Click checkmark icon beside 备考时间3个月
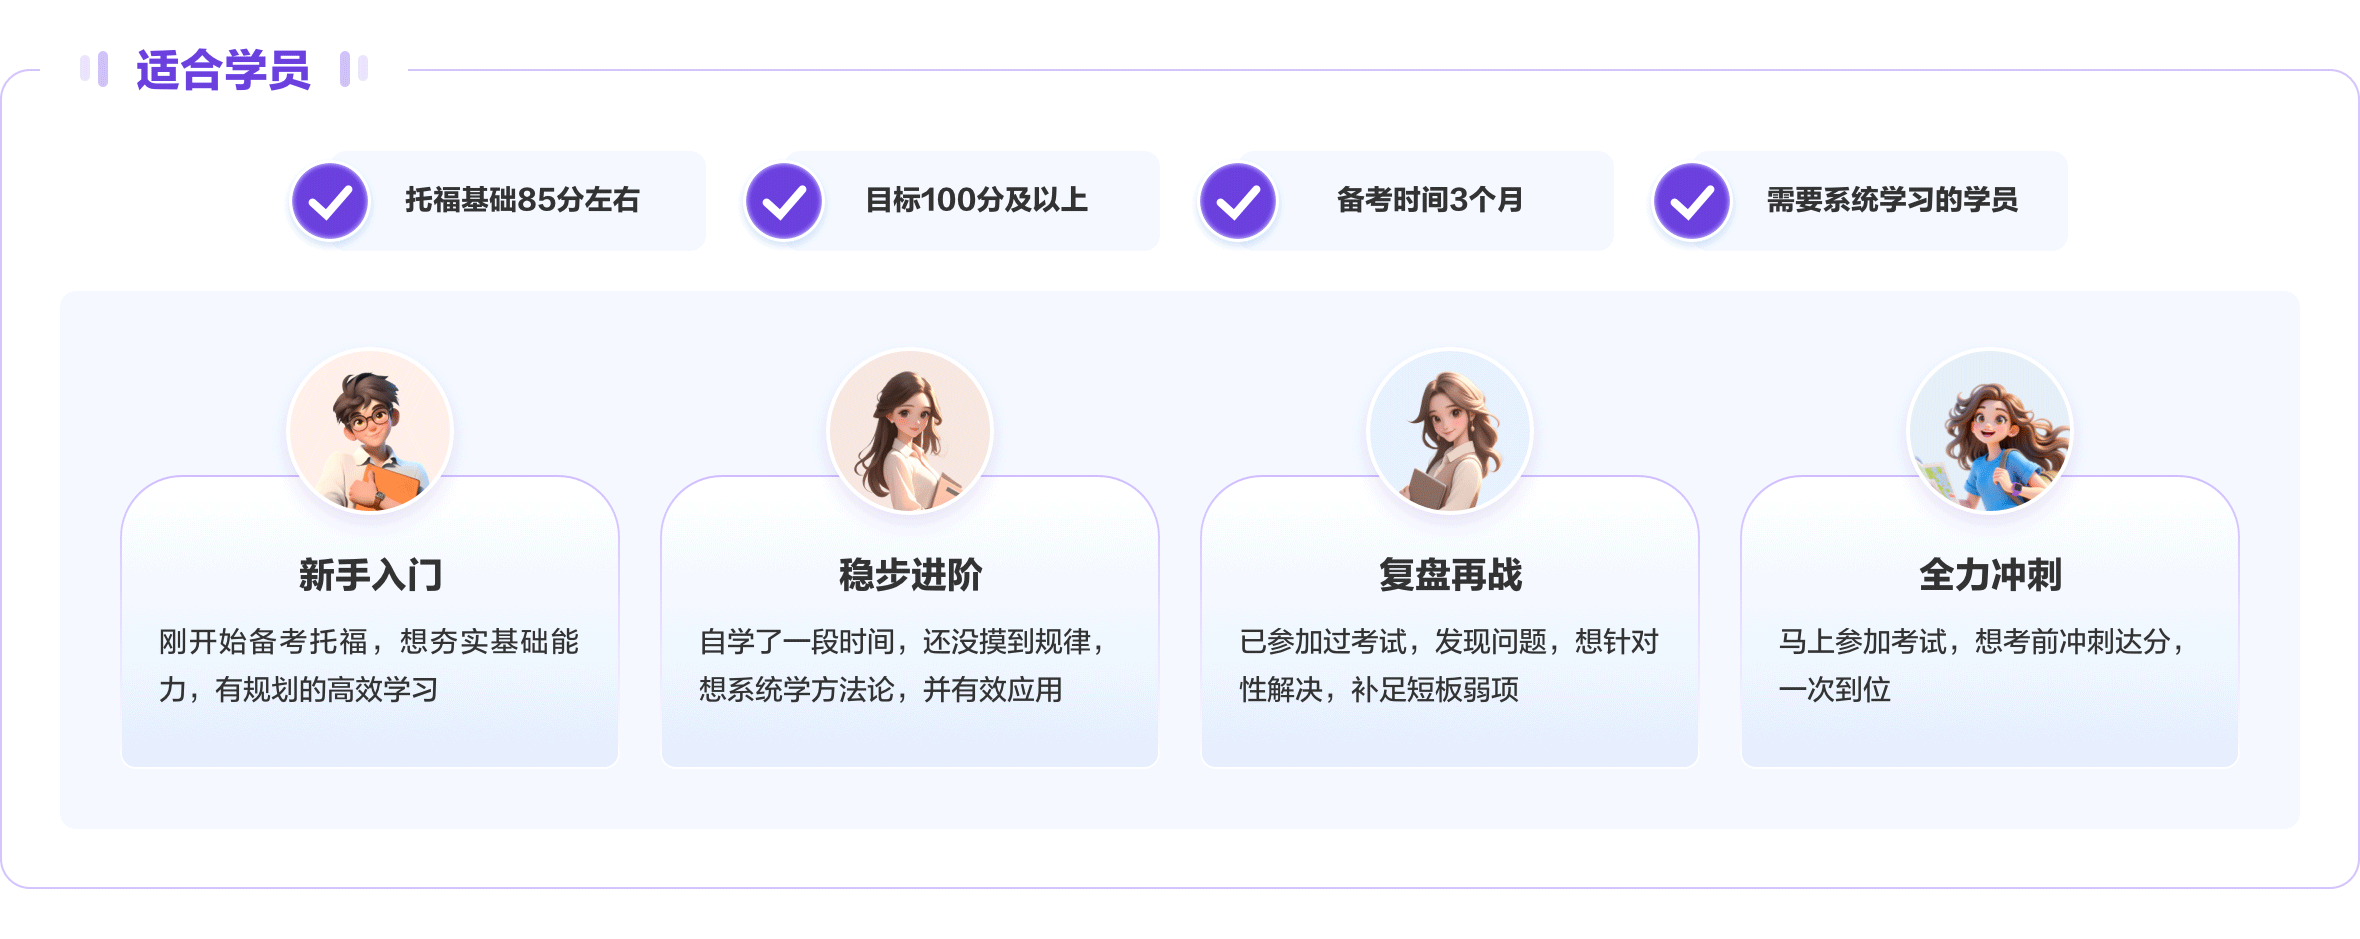 pyautogui.click(x=1238, y=201)
